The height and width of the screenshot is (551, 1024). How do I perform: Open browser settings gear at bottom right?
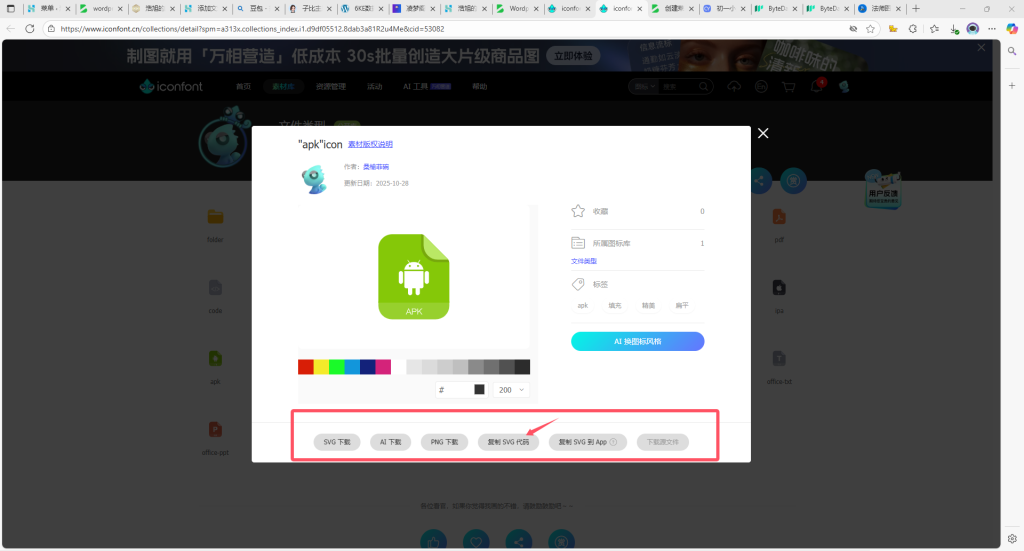pos(1012,538)
